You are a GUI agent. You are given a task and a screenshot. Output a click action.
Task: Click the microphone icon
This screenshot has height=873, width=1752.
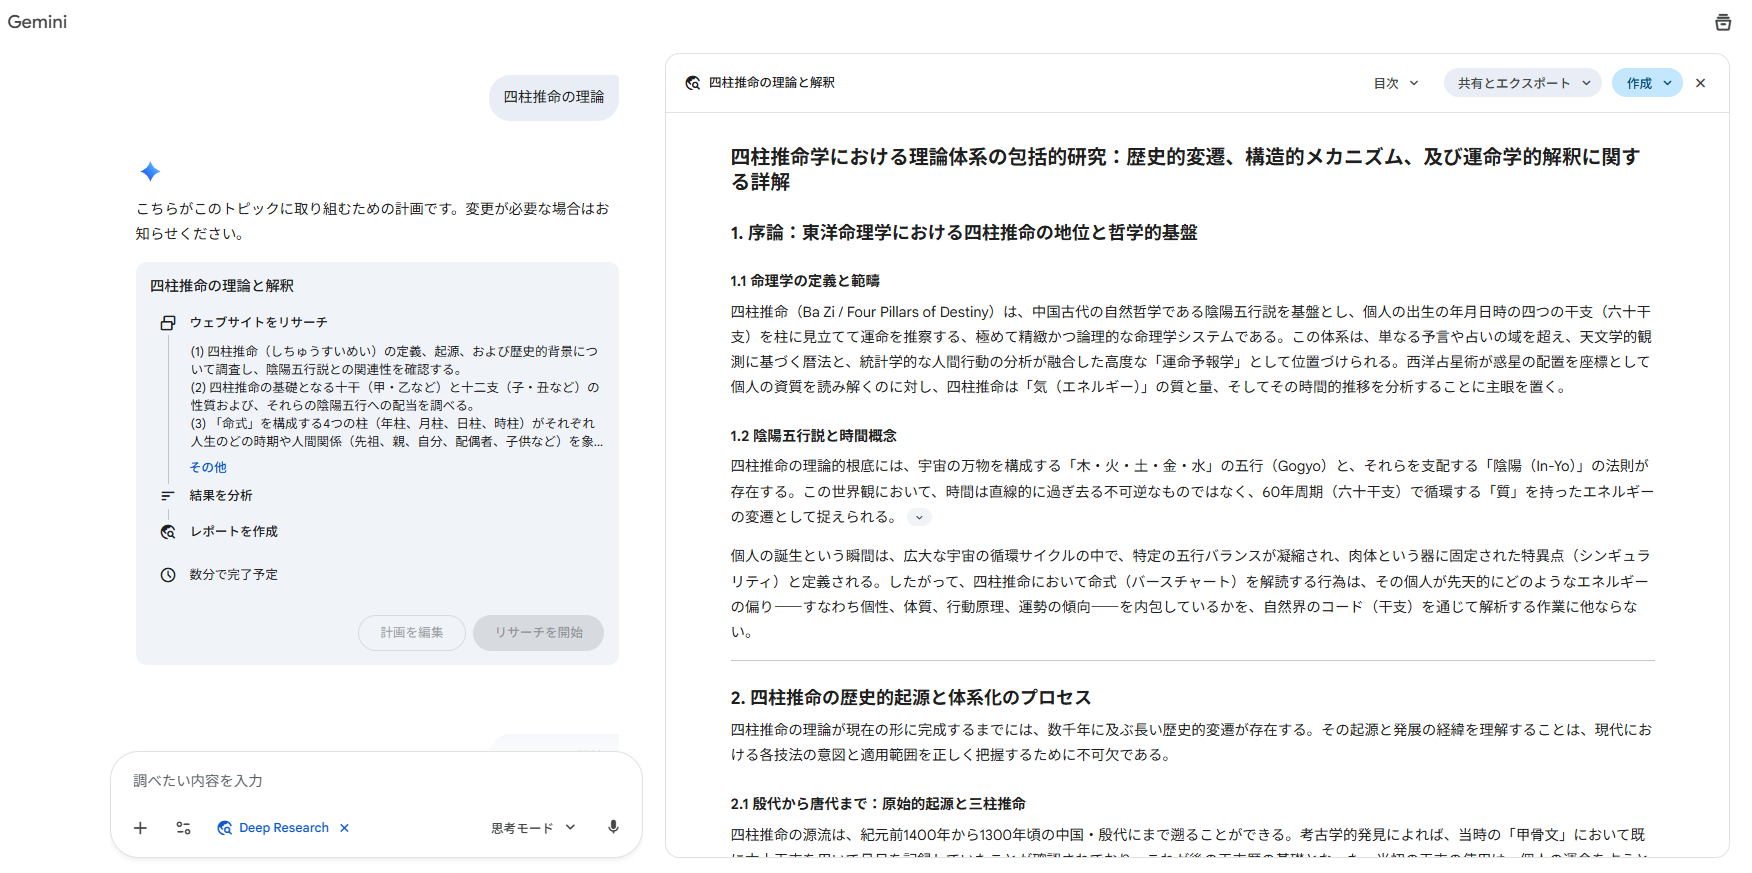pyautogui.click(x=614, y=827)
